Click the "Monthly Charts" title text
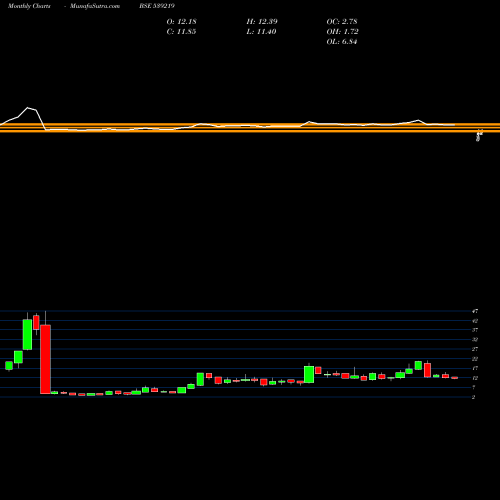This screenshot has height=500, width=500. pos(29,6)
